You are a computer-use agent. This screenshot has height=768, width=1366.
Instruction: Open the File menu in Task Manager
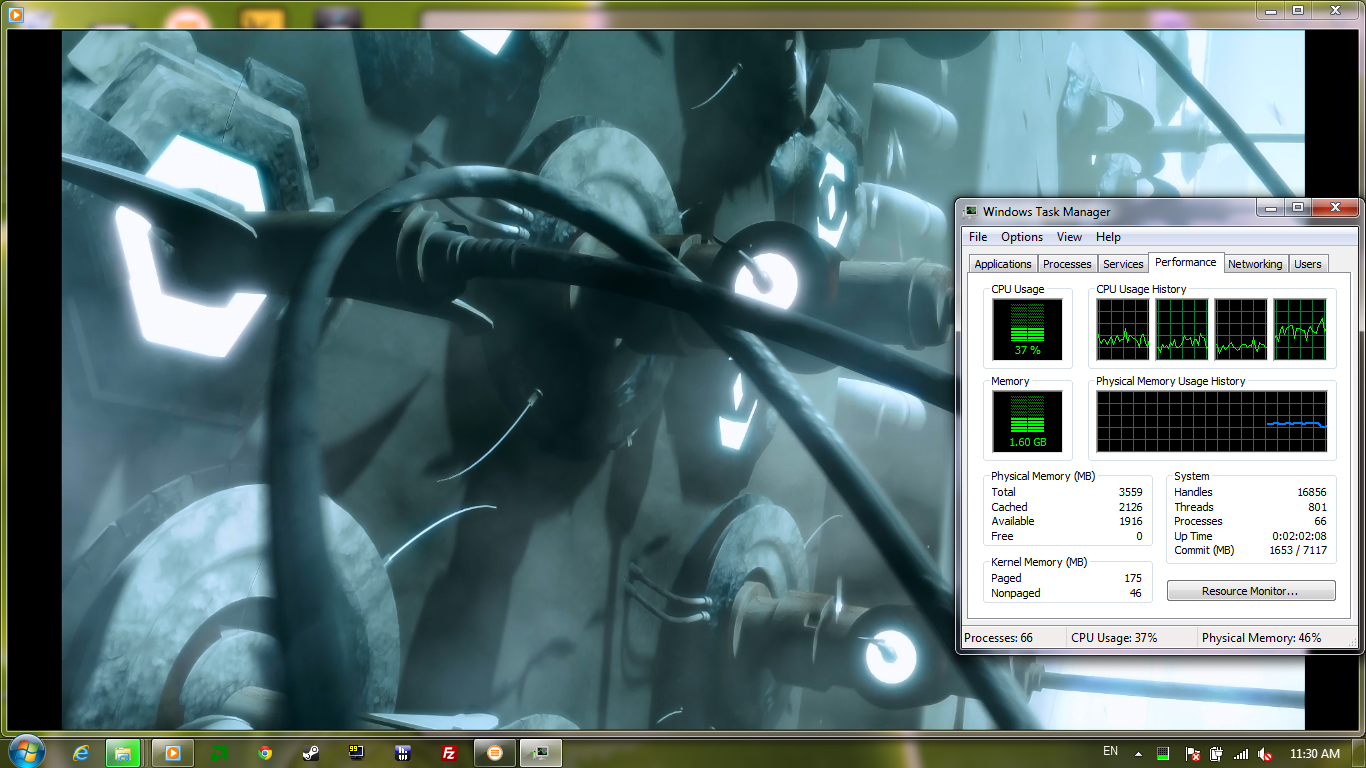(978, 237)
